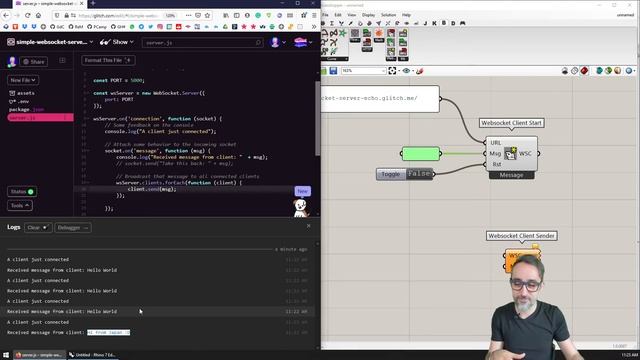The width and height of the screenshot is (640, 360).
Task: Switch to Rhino 7 taskbar button
Action: pos(93,355)
